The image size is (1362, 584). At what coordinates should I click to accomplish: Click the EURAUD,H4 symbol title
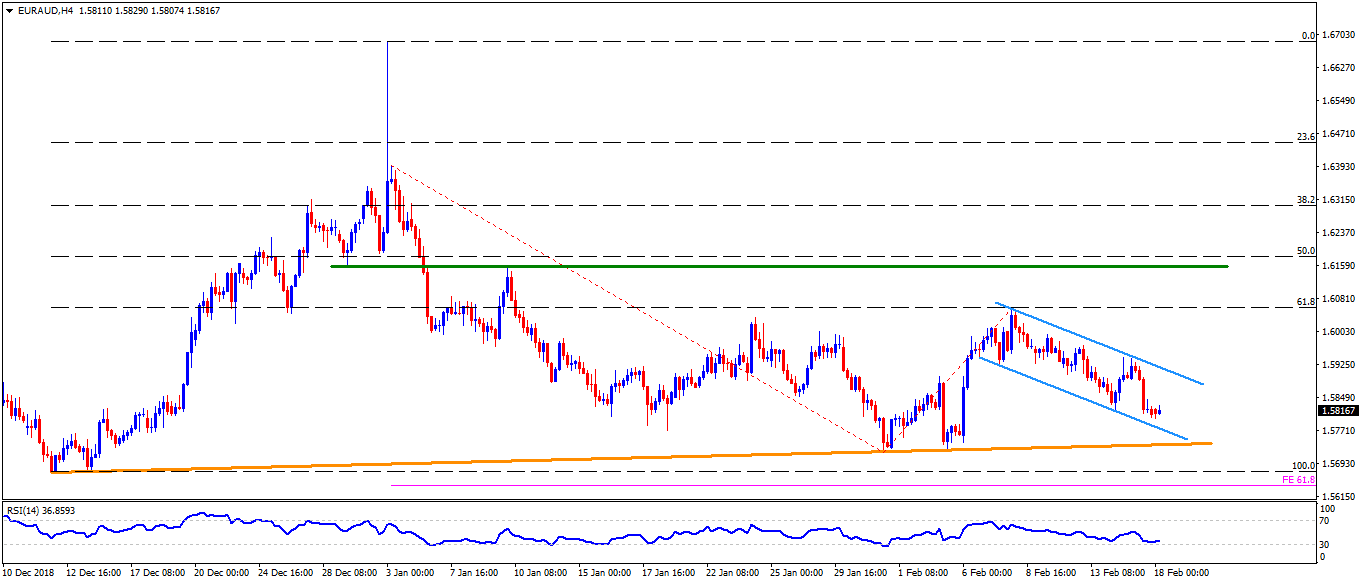[x=40, y=10]
